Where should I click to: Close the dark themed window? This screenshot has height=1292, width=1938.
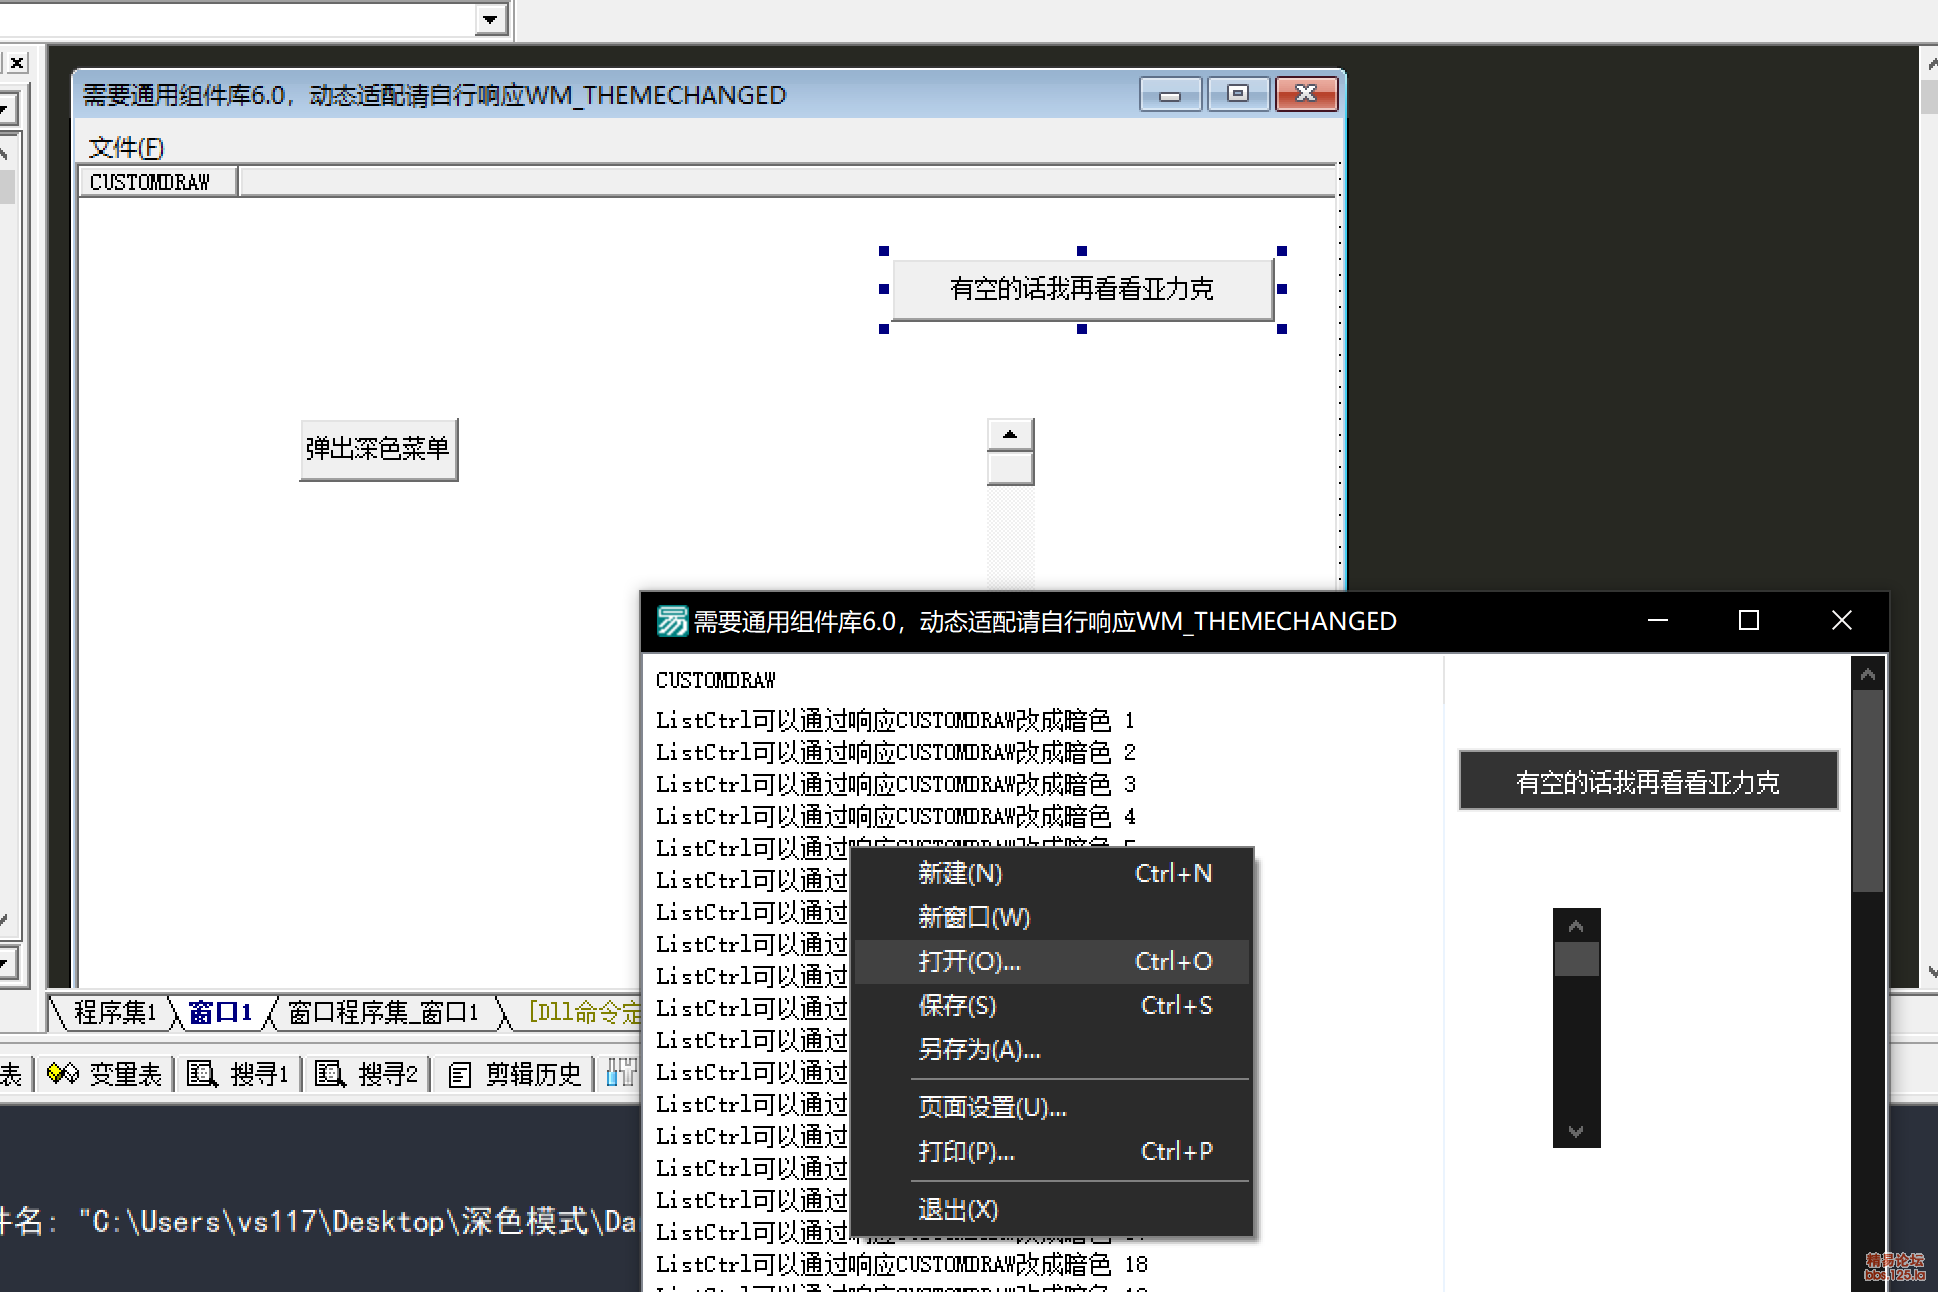(x=1841, y=621)
